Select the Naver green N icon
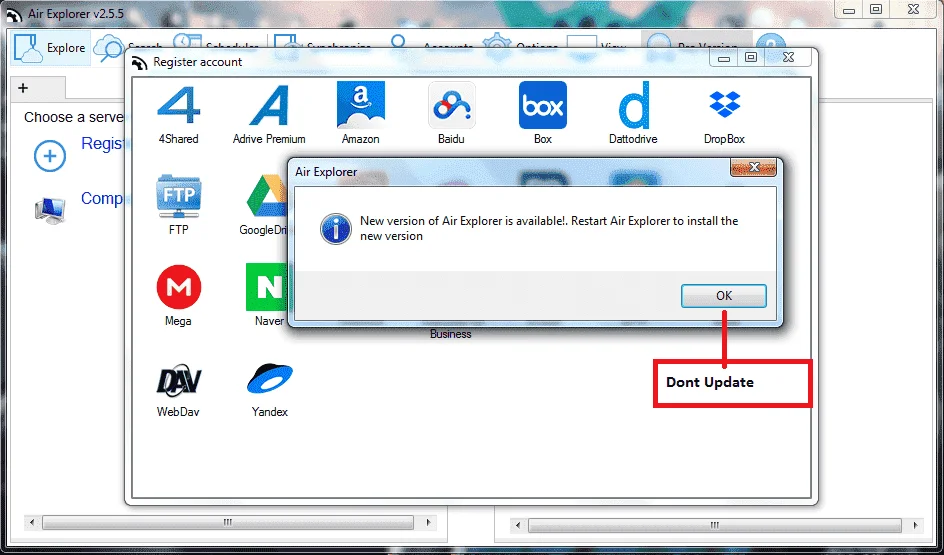This screenshot has height=555, width=944. (x=266, y=287)
